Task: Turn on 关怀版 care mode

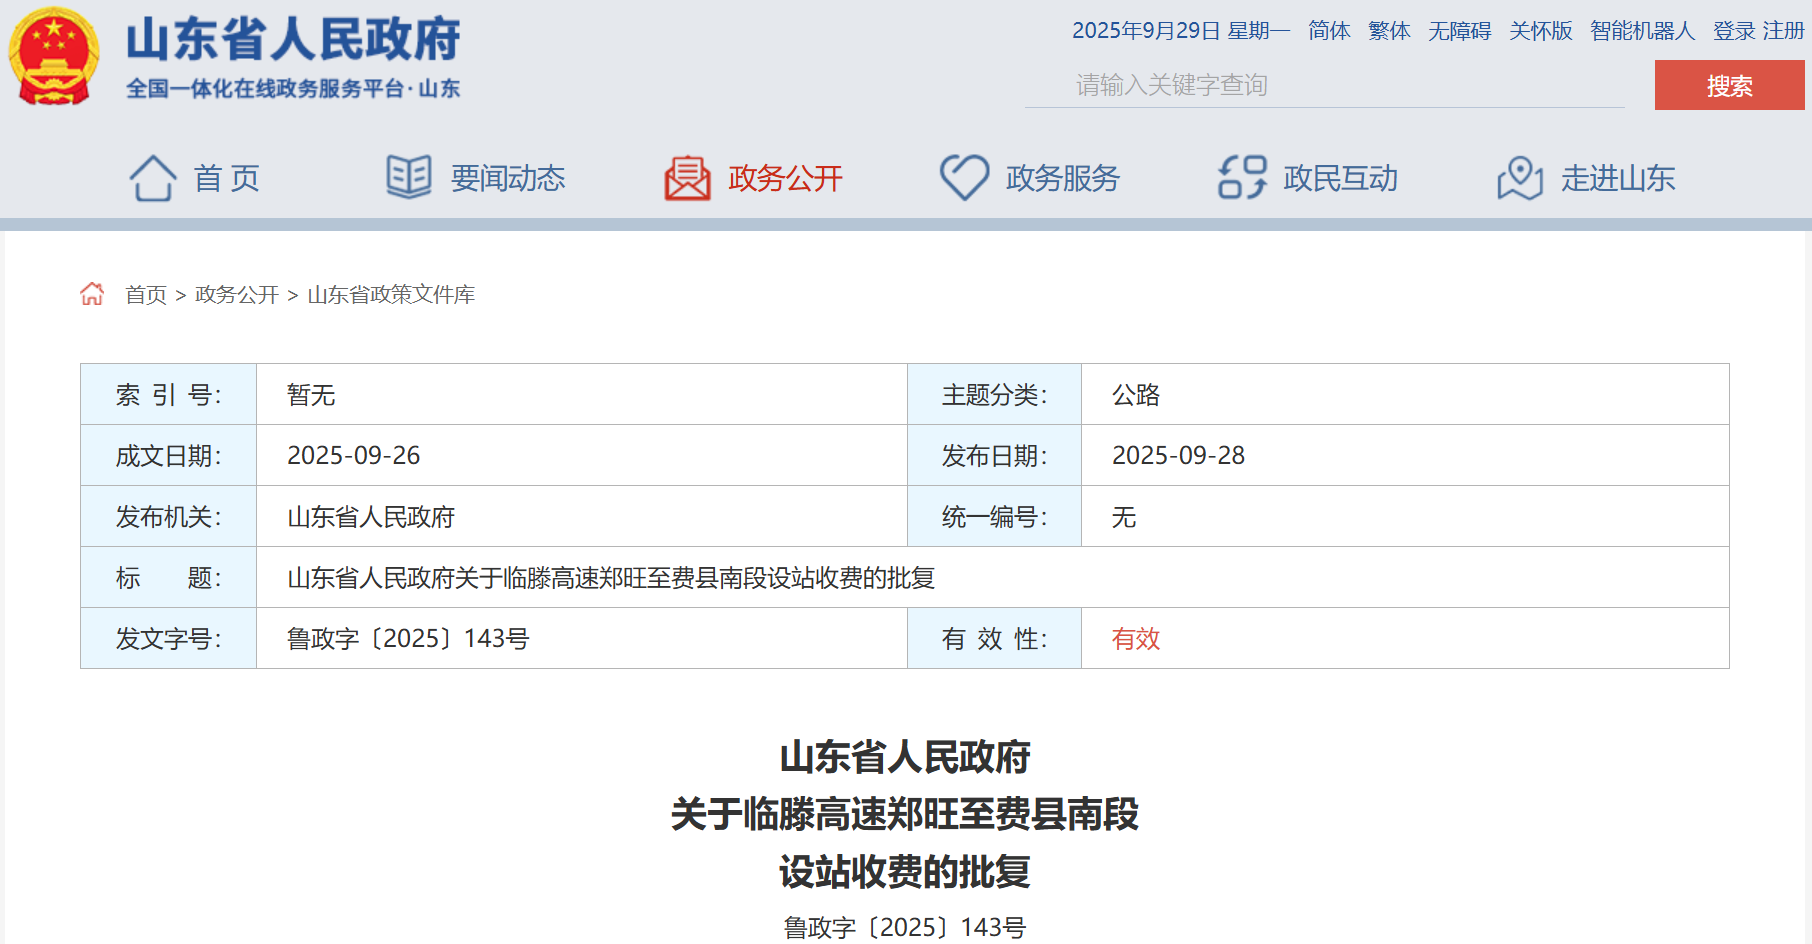Action: coord(1540,31)
